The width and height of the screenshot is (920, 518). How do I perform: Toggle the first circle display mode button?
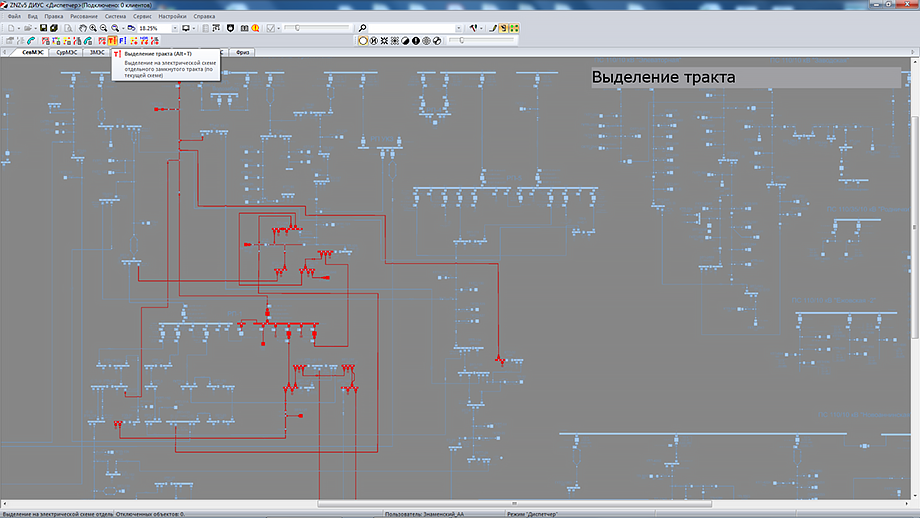point(363,40)
